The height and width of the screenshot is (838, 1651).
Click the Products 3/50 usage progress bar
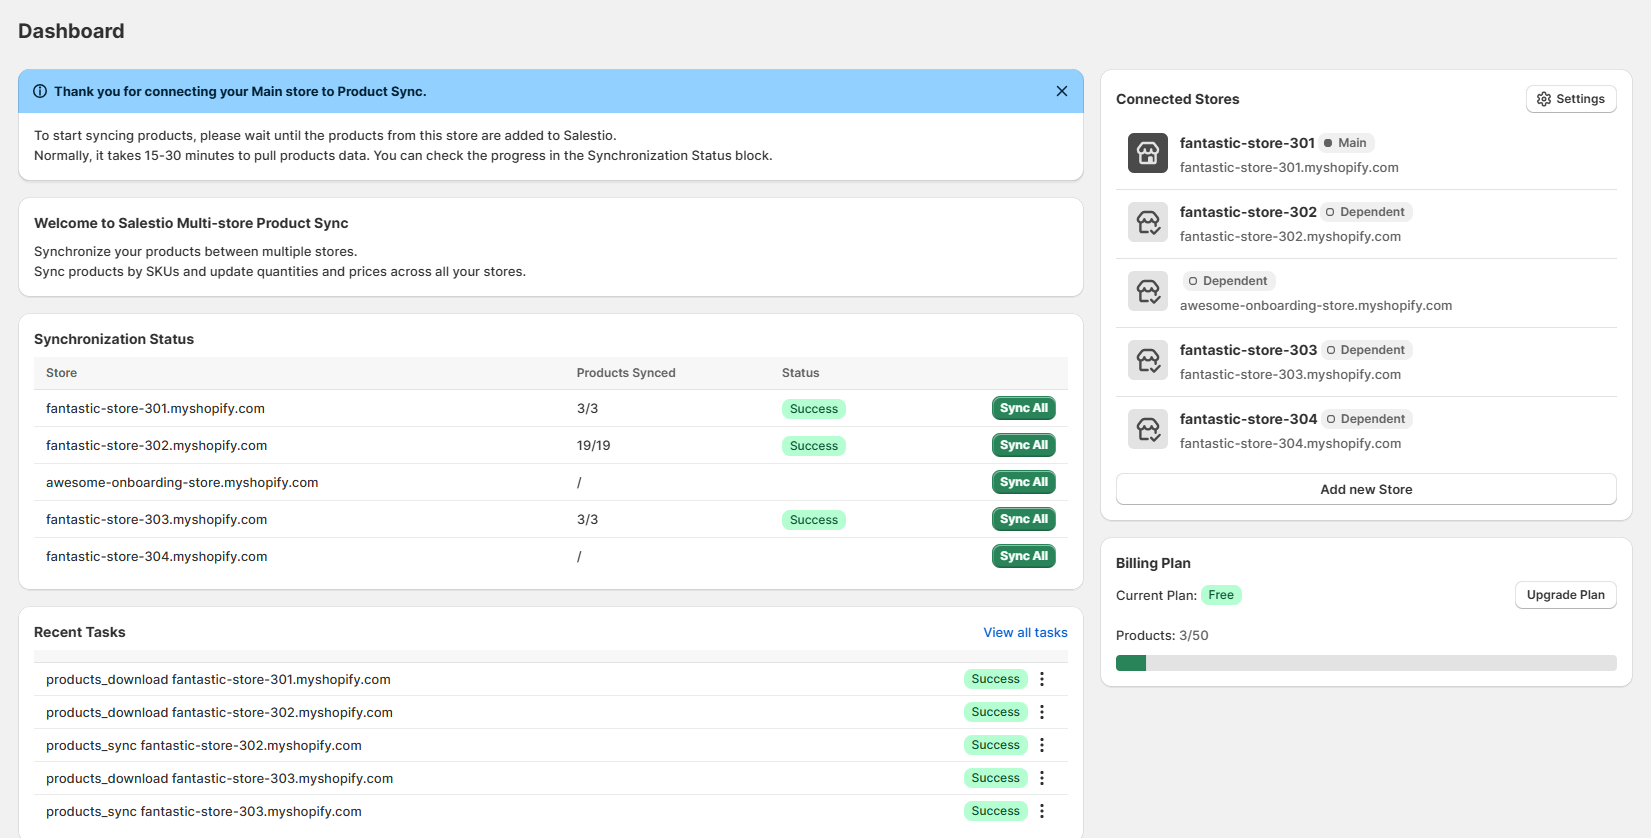(1366, 663)
